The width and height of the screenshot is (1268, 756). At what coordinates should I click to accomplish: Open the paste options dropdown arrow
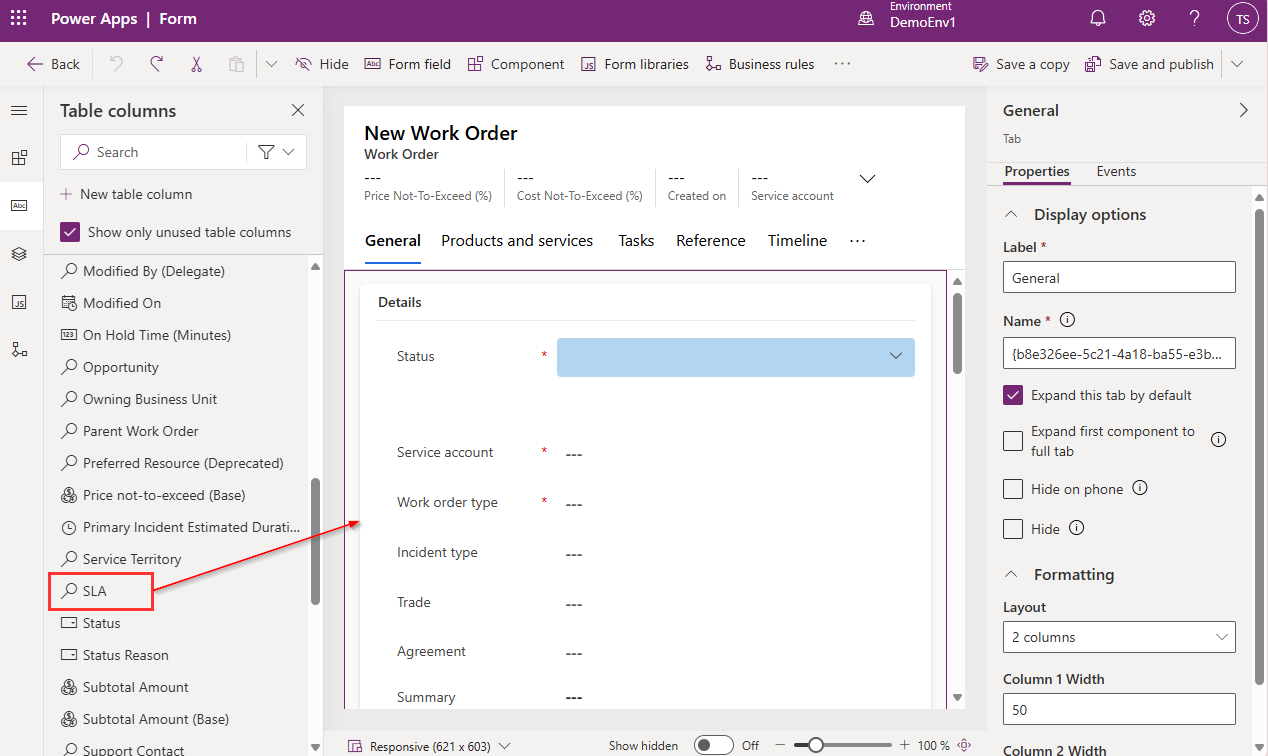click(x=272, y=64)
